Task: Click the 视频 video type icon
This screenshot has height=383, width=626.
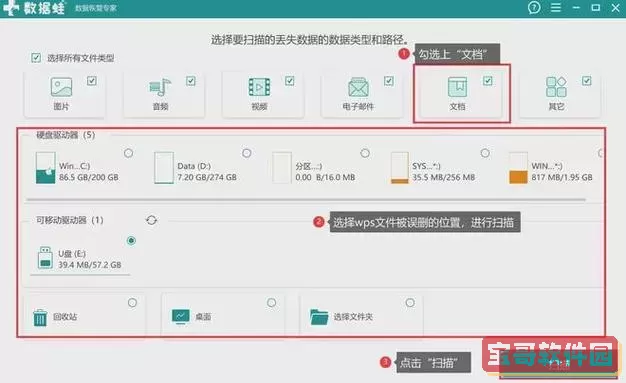Action: (x=259, y=87)
